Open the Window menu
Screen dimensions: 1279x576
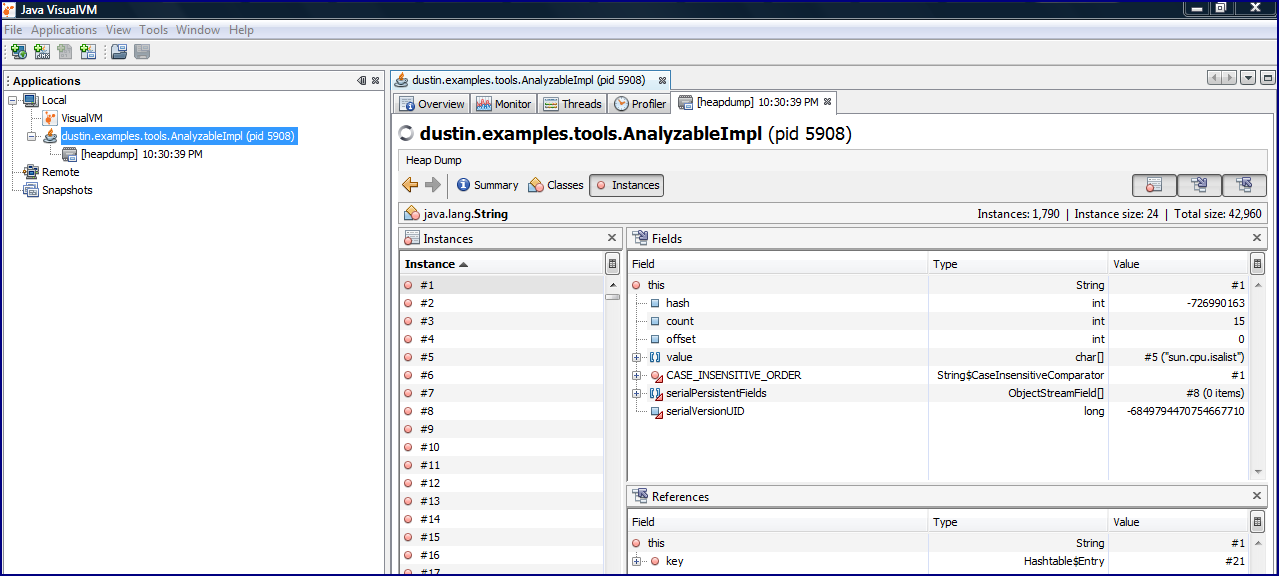pos(198,30)
